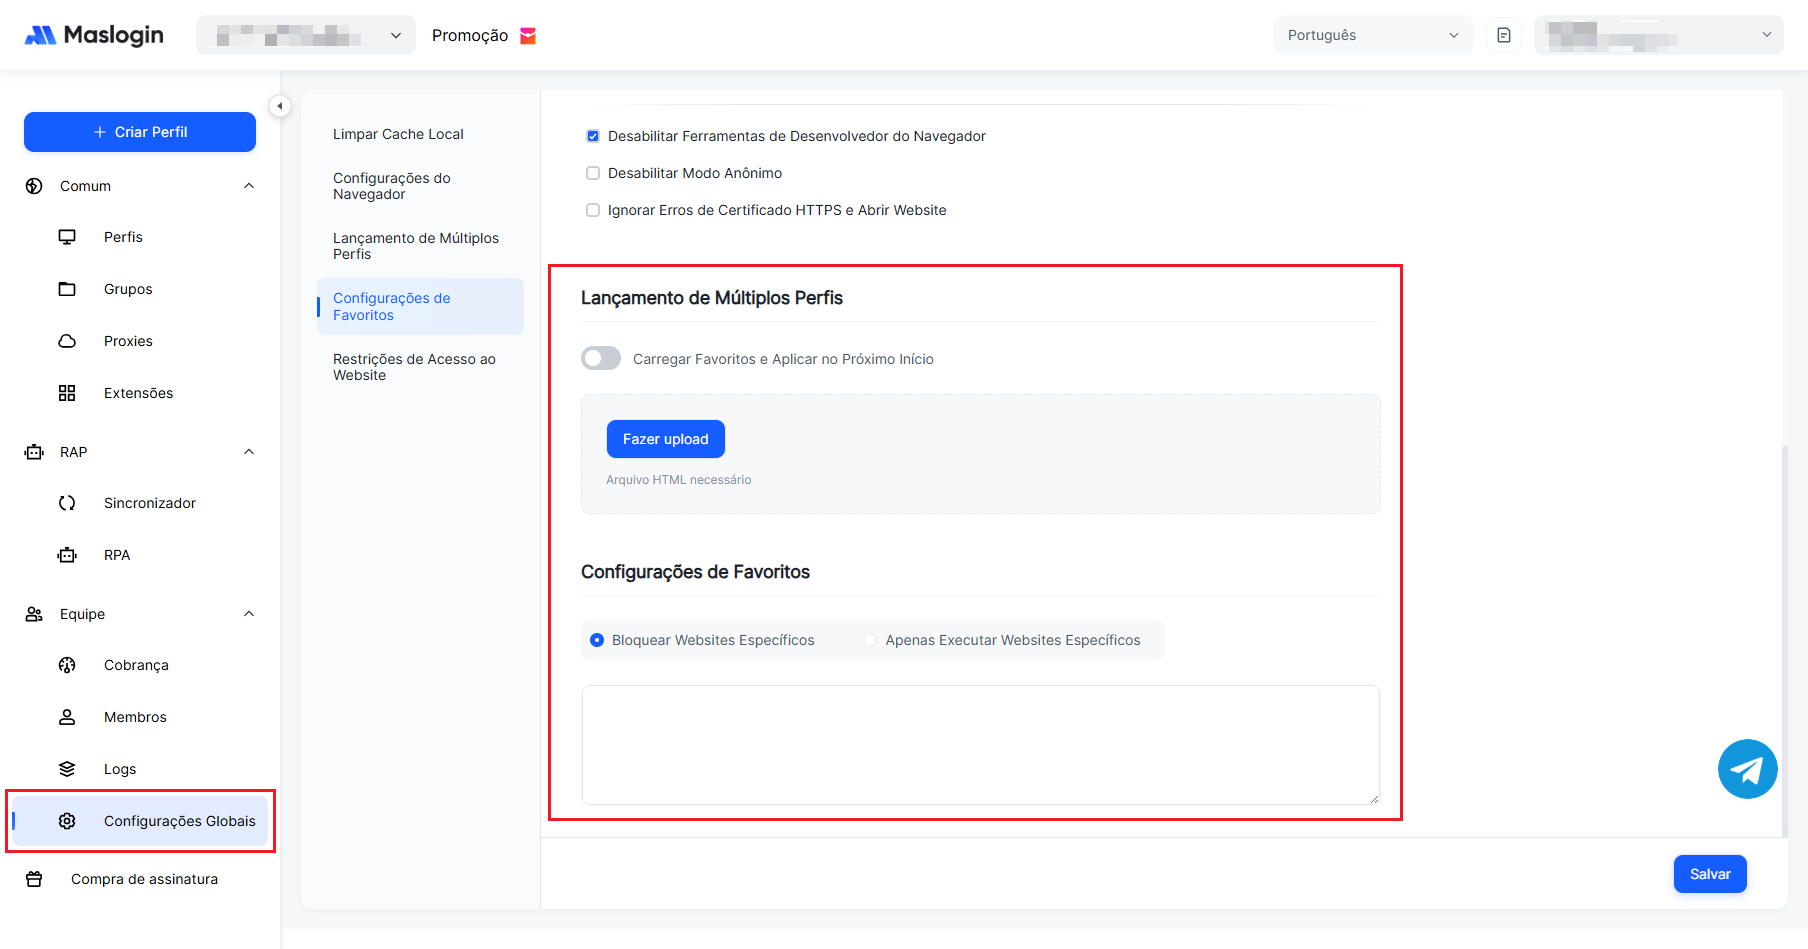
Task: Collapse the Equipe section chevron
Action: click(249, 614)
